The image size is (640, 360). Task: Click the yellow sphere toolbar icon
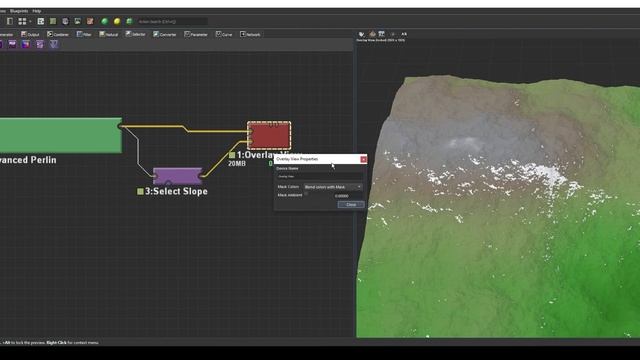[117, 21]
